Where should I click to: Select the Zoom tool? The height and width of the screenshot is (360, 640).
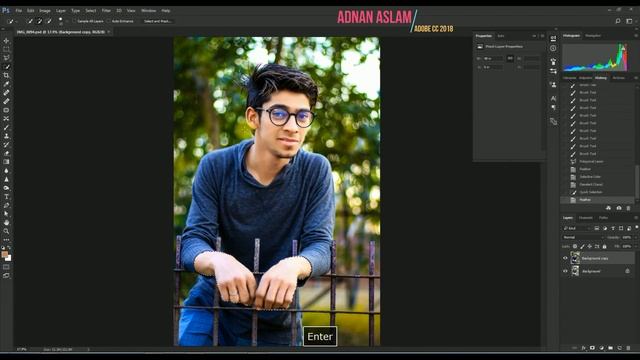click(6, 231)
